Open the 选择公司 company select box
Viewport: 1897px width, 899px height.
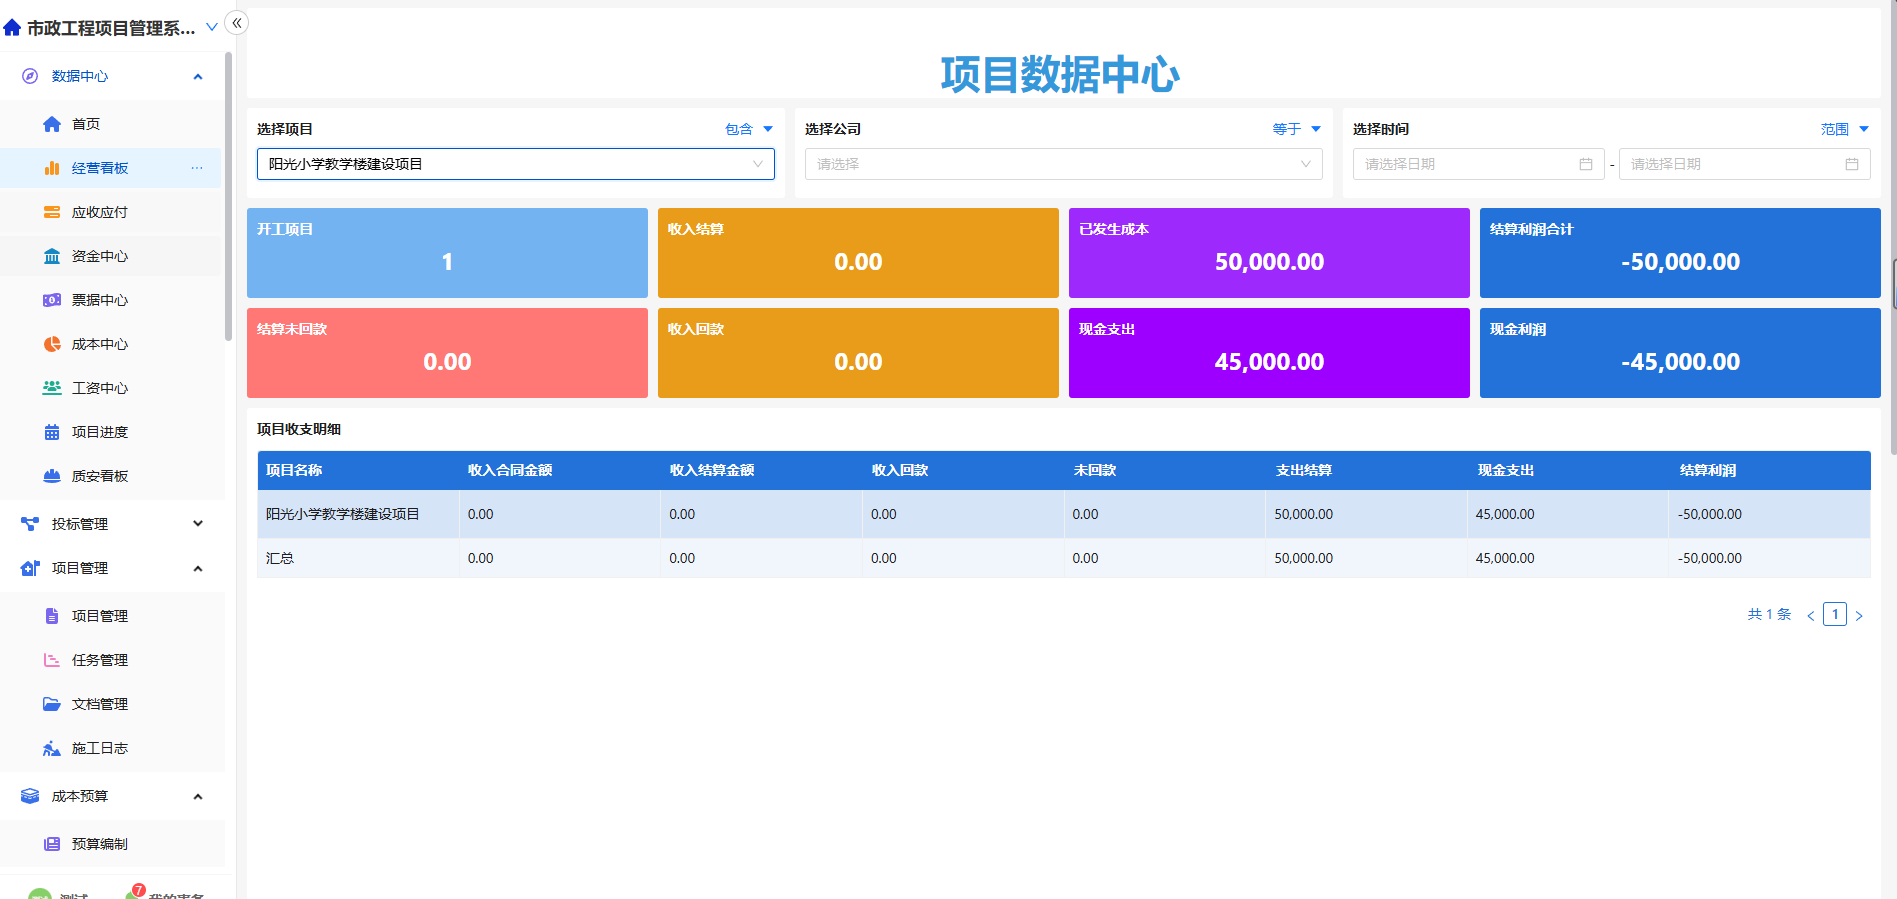(1064, 164)
